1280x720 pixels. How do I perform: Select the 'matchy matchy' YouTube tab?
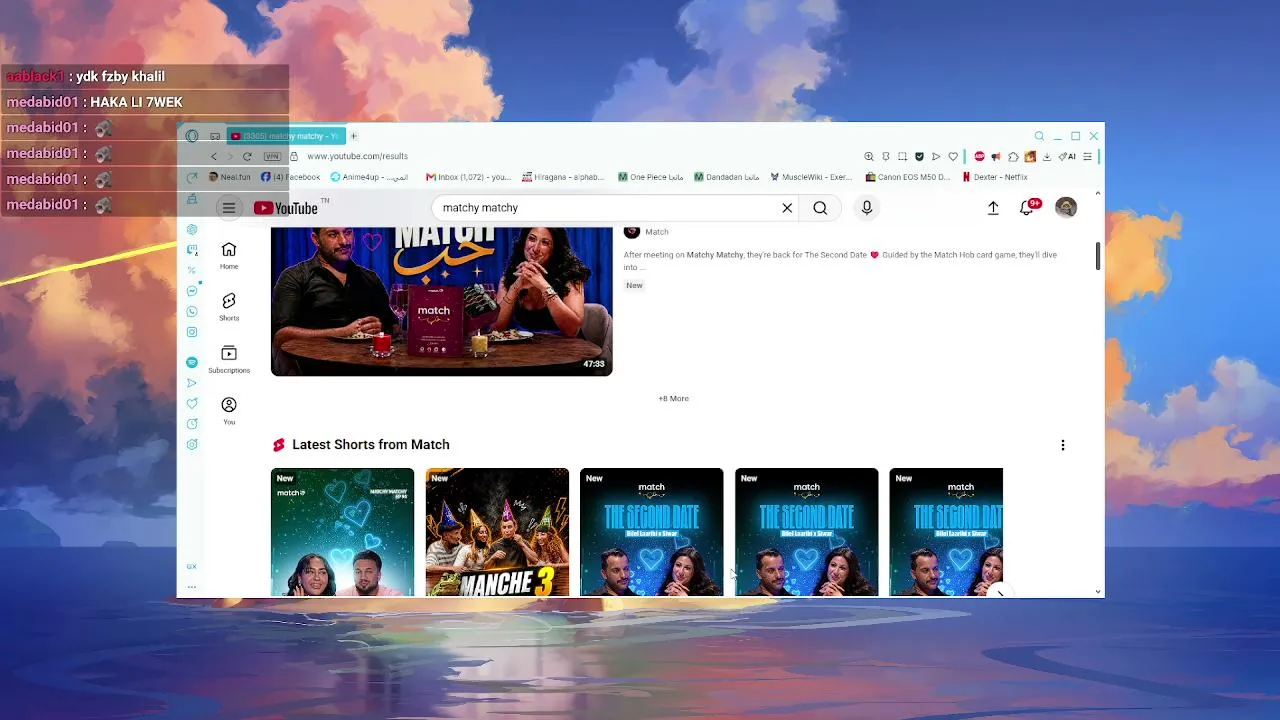point(285,136)
